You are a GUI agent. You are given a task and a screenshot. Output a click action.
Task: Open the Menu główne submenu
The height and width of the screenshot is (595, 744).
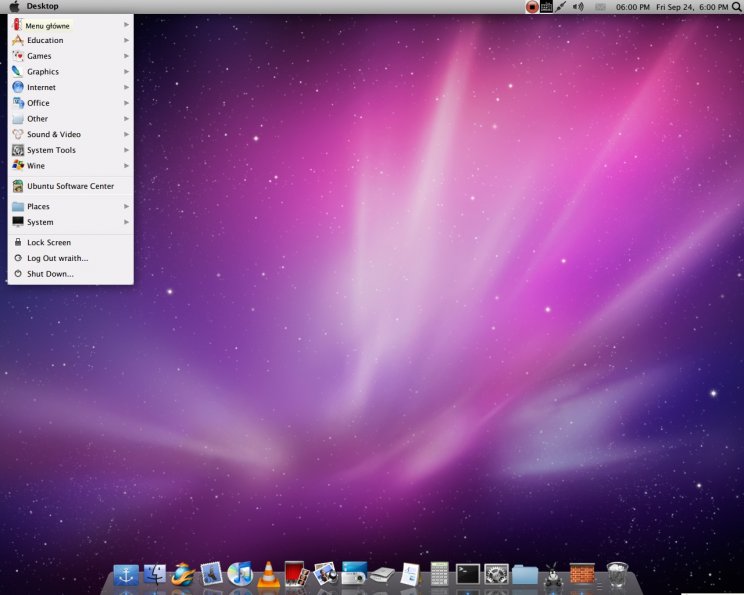point(71,25)
